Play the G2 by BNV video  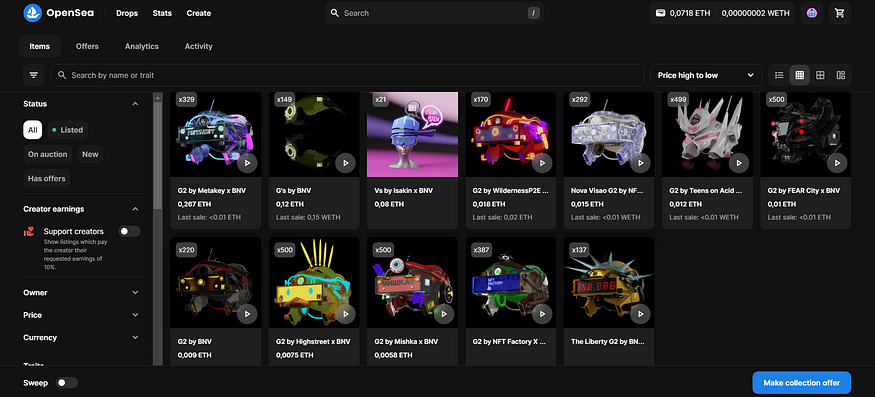click(x=247, y=314)
